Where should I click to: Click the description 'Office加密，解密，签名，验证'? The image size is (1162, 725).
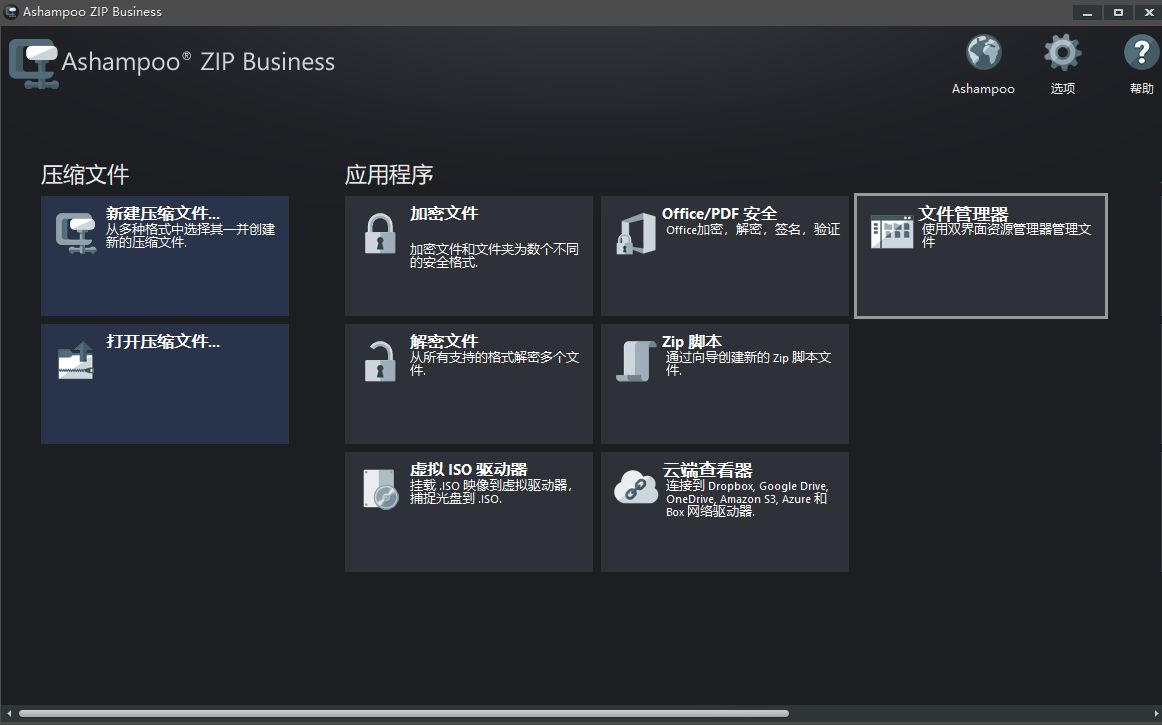point(753,230)
